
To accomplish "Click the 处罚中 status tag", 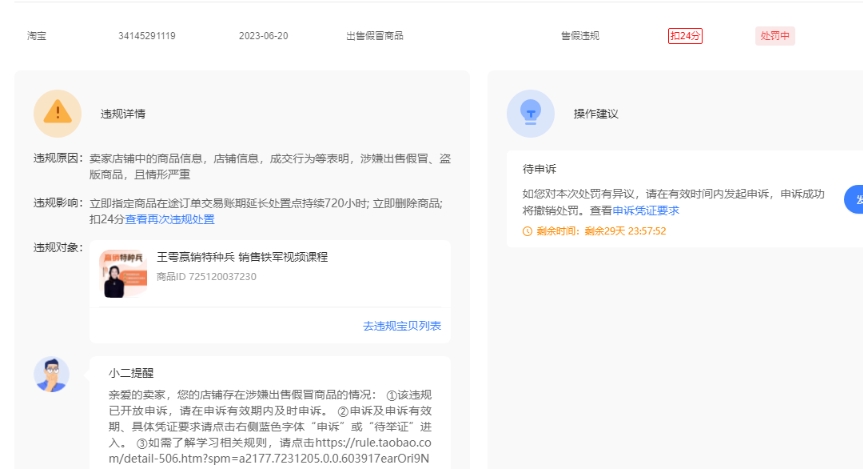I will point(775,36).
